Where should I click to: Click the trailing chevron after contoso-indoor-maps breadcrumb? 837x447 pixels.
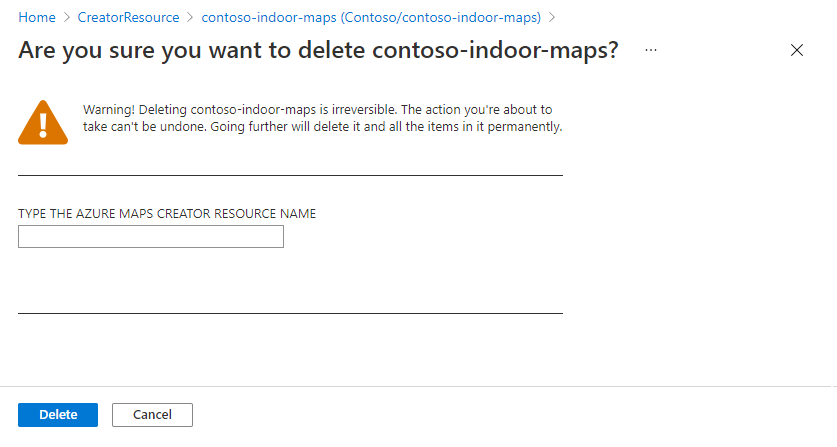[x=552, y=18]
